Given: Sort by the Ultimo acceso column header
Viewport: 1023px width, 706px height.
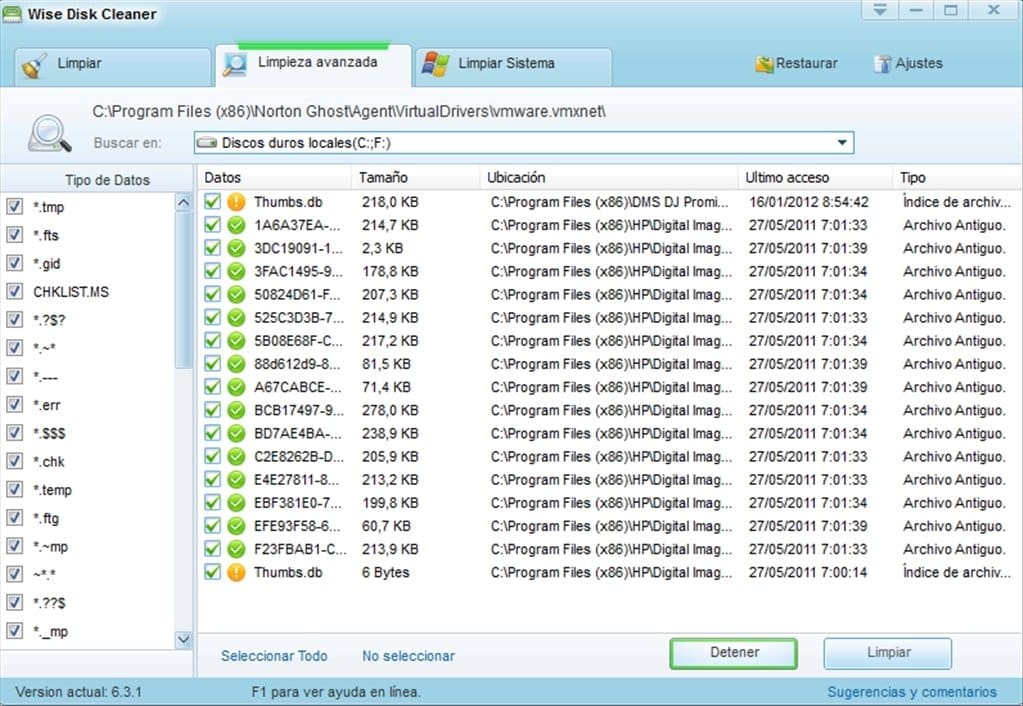Looking at the screenshot, I should tap(814, 177).
